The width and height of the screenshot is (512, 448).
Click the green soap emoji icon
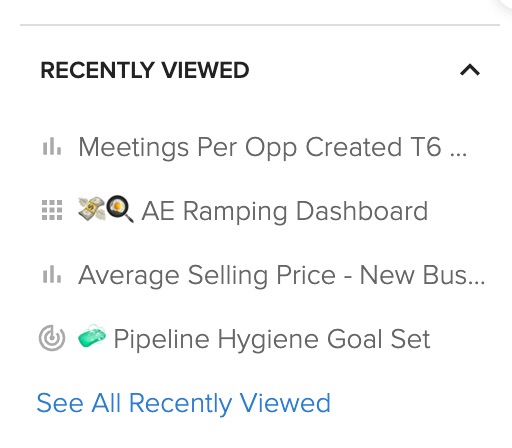pos(92,337)
